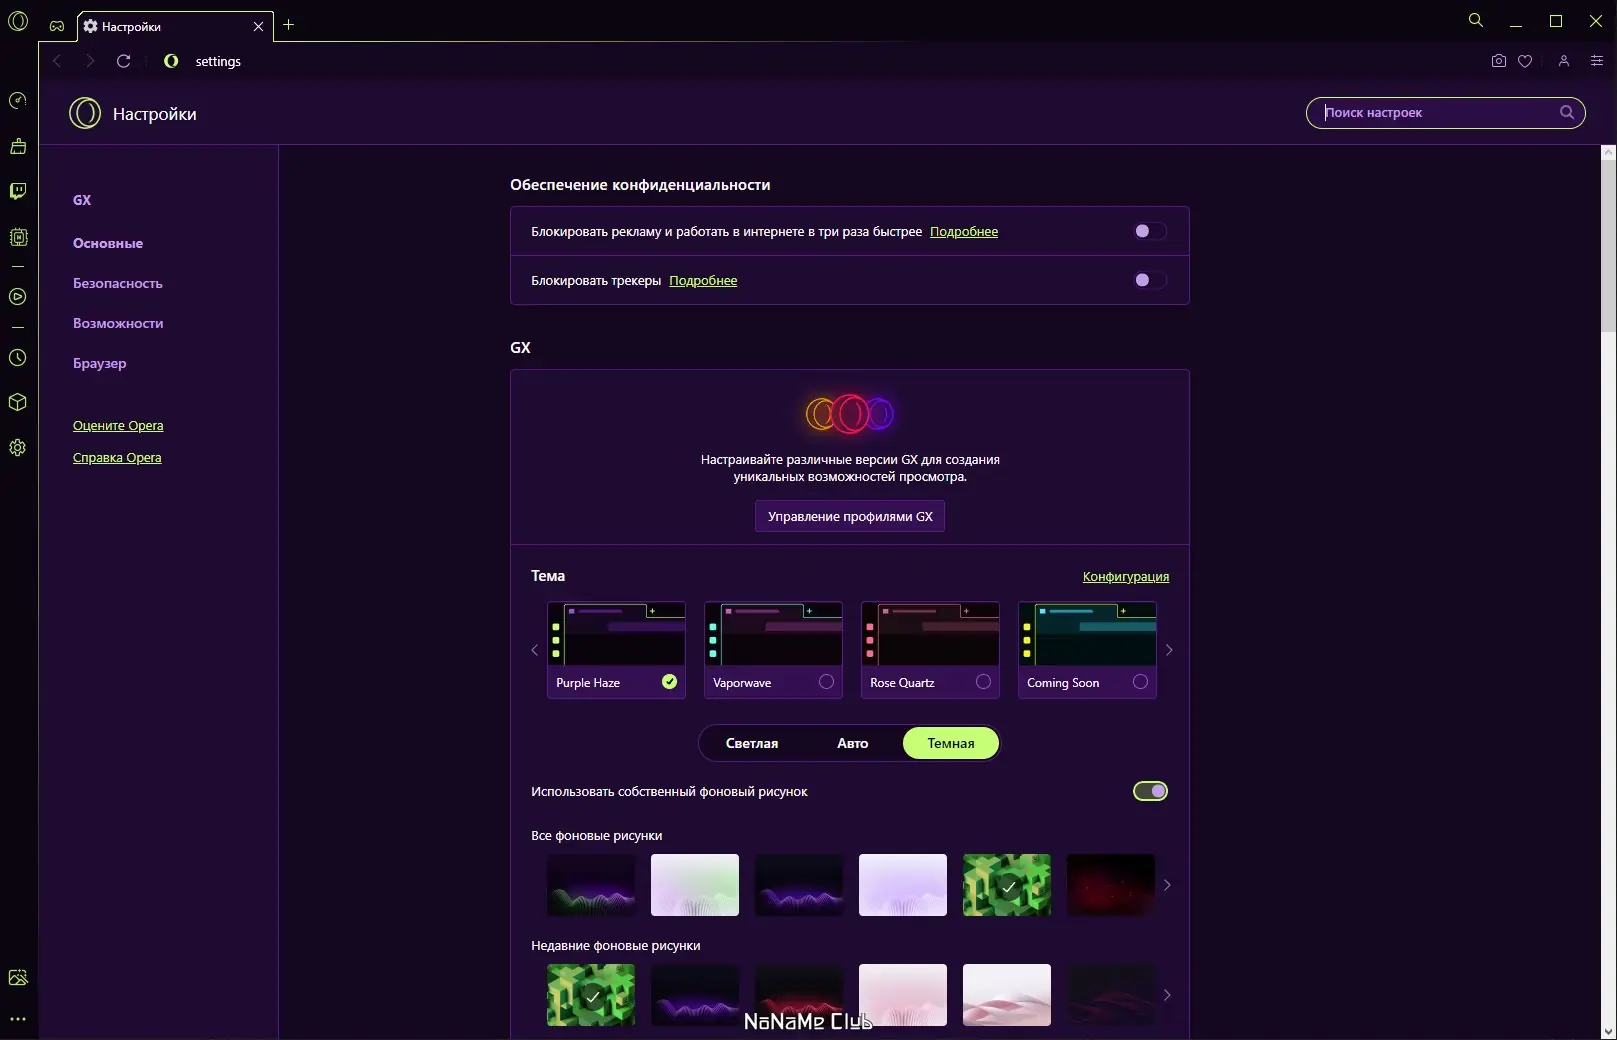The image size is (1617, 1040).
Task: Choose the Темная appearance mode
Action: [x=951, y=743]
